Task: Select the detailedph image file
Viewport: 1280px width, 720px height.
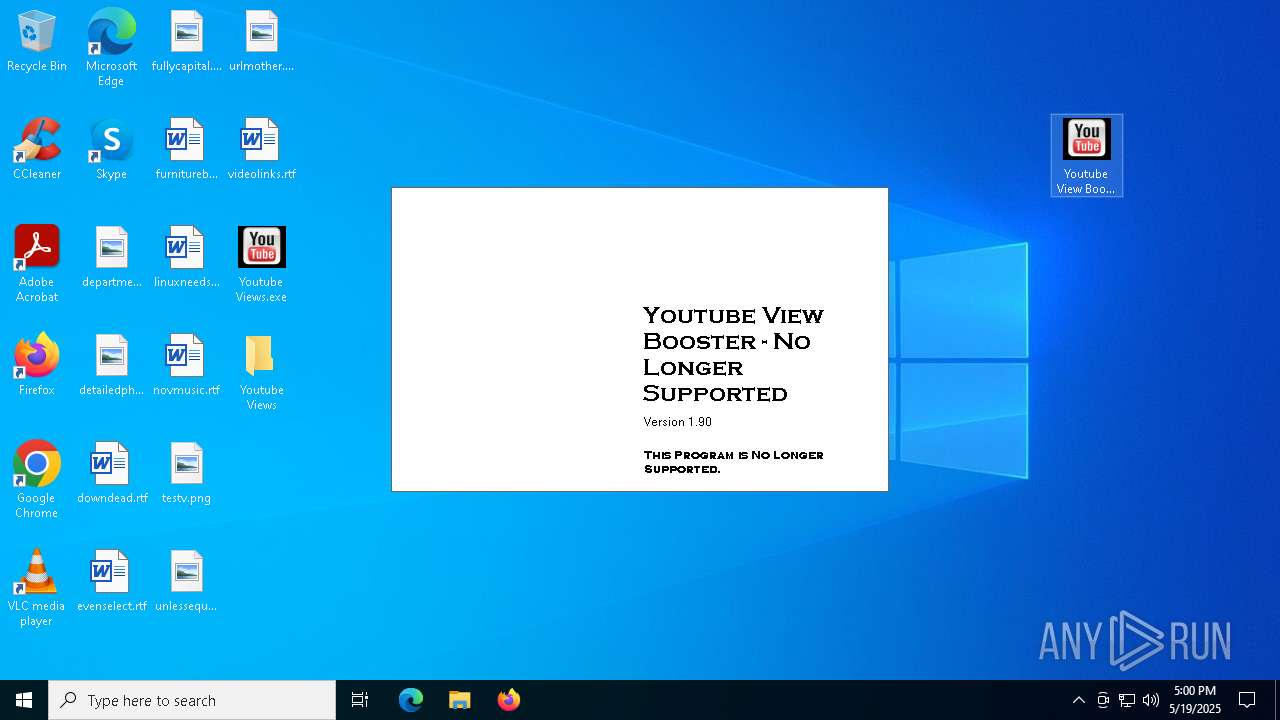Action: (111, 366)
